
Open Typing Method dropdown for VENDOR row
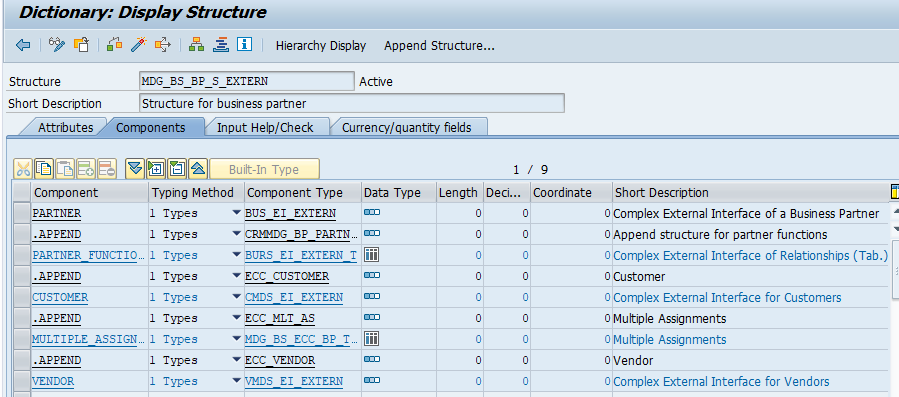pos(236,381)
